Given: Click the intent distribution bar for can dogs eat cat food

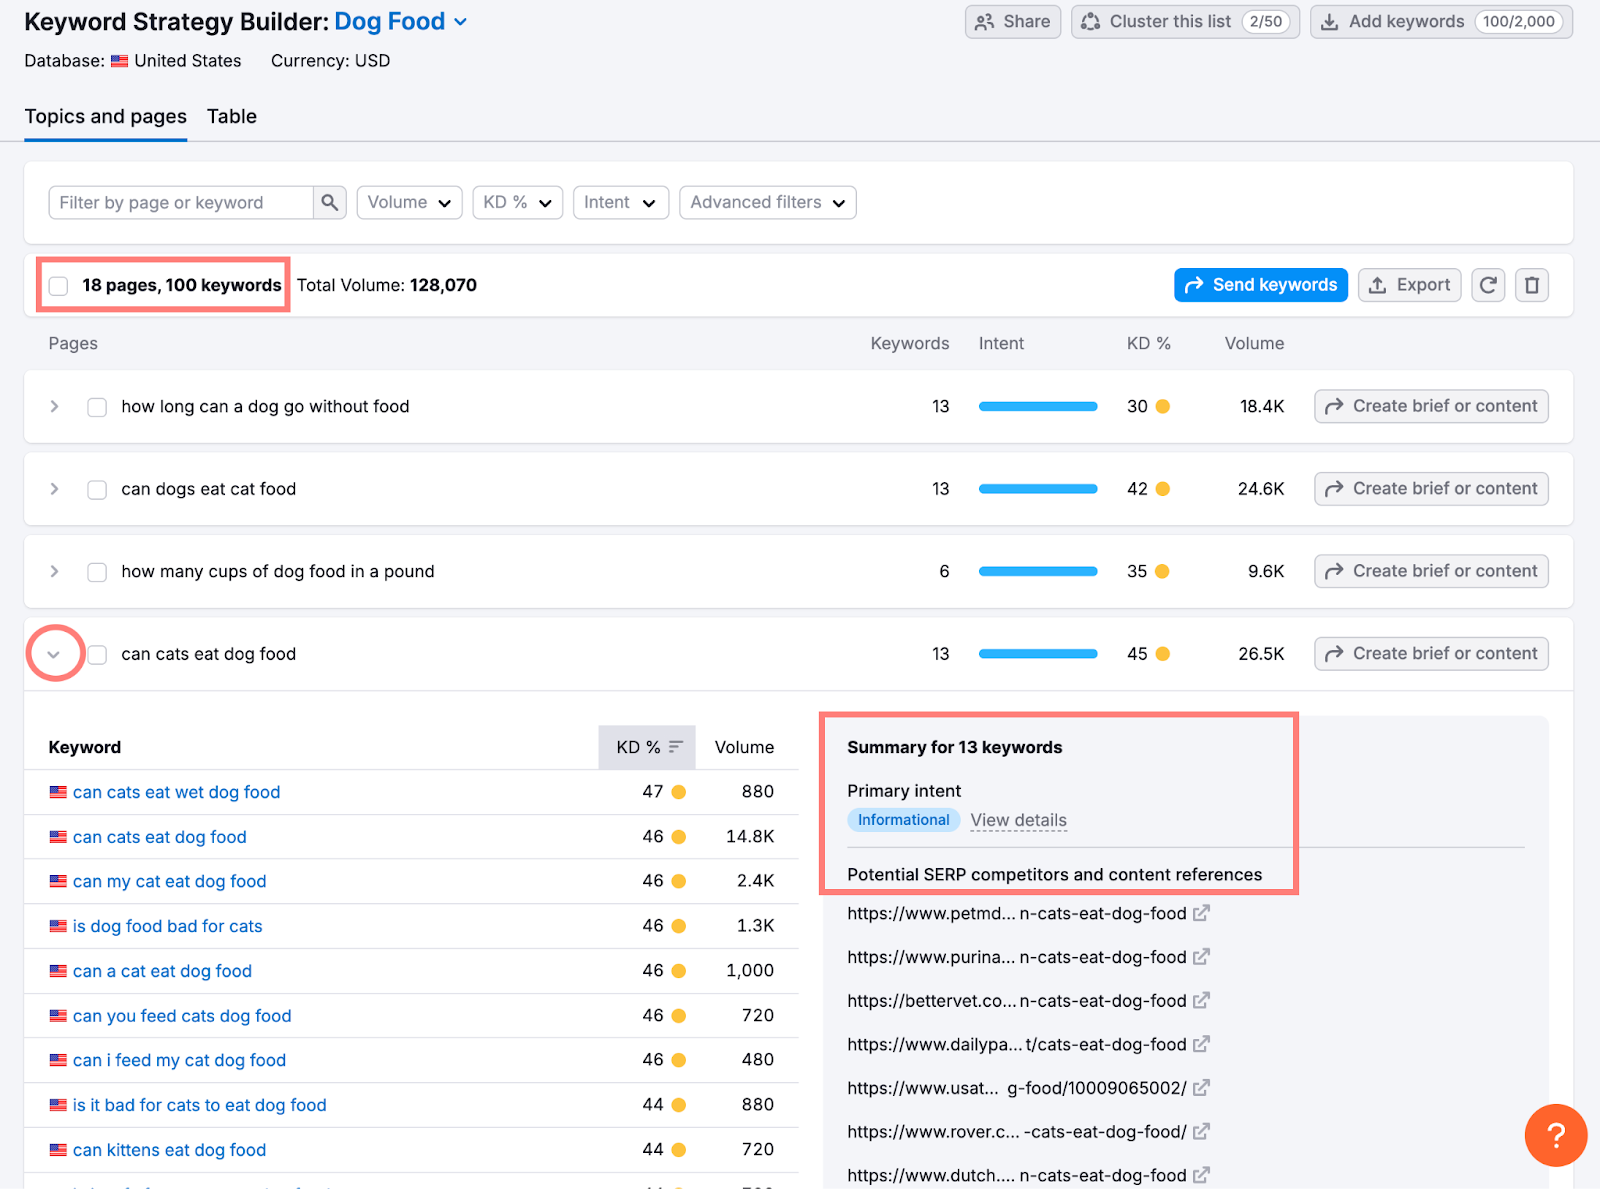Looking at the screenshot, I should (1037, 489).
